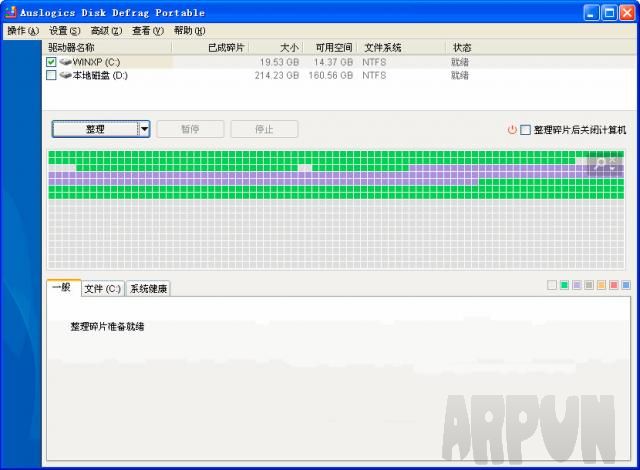
Task: Minimize the Disk Defrag window
Action: click(591, 13)
